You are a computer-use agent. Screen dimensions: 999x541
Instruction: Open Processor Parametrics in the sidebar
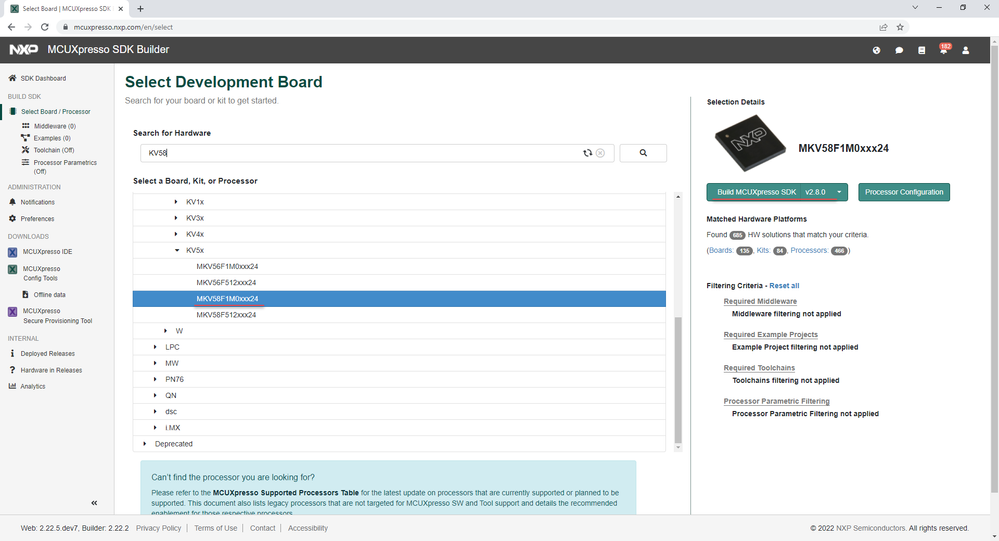point(65,162)
